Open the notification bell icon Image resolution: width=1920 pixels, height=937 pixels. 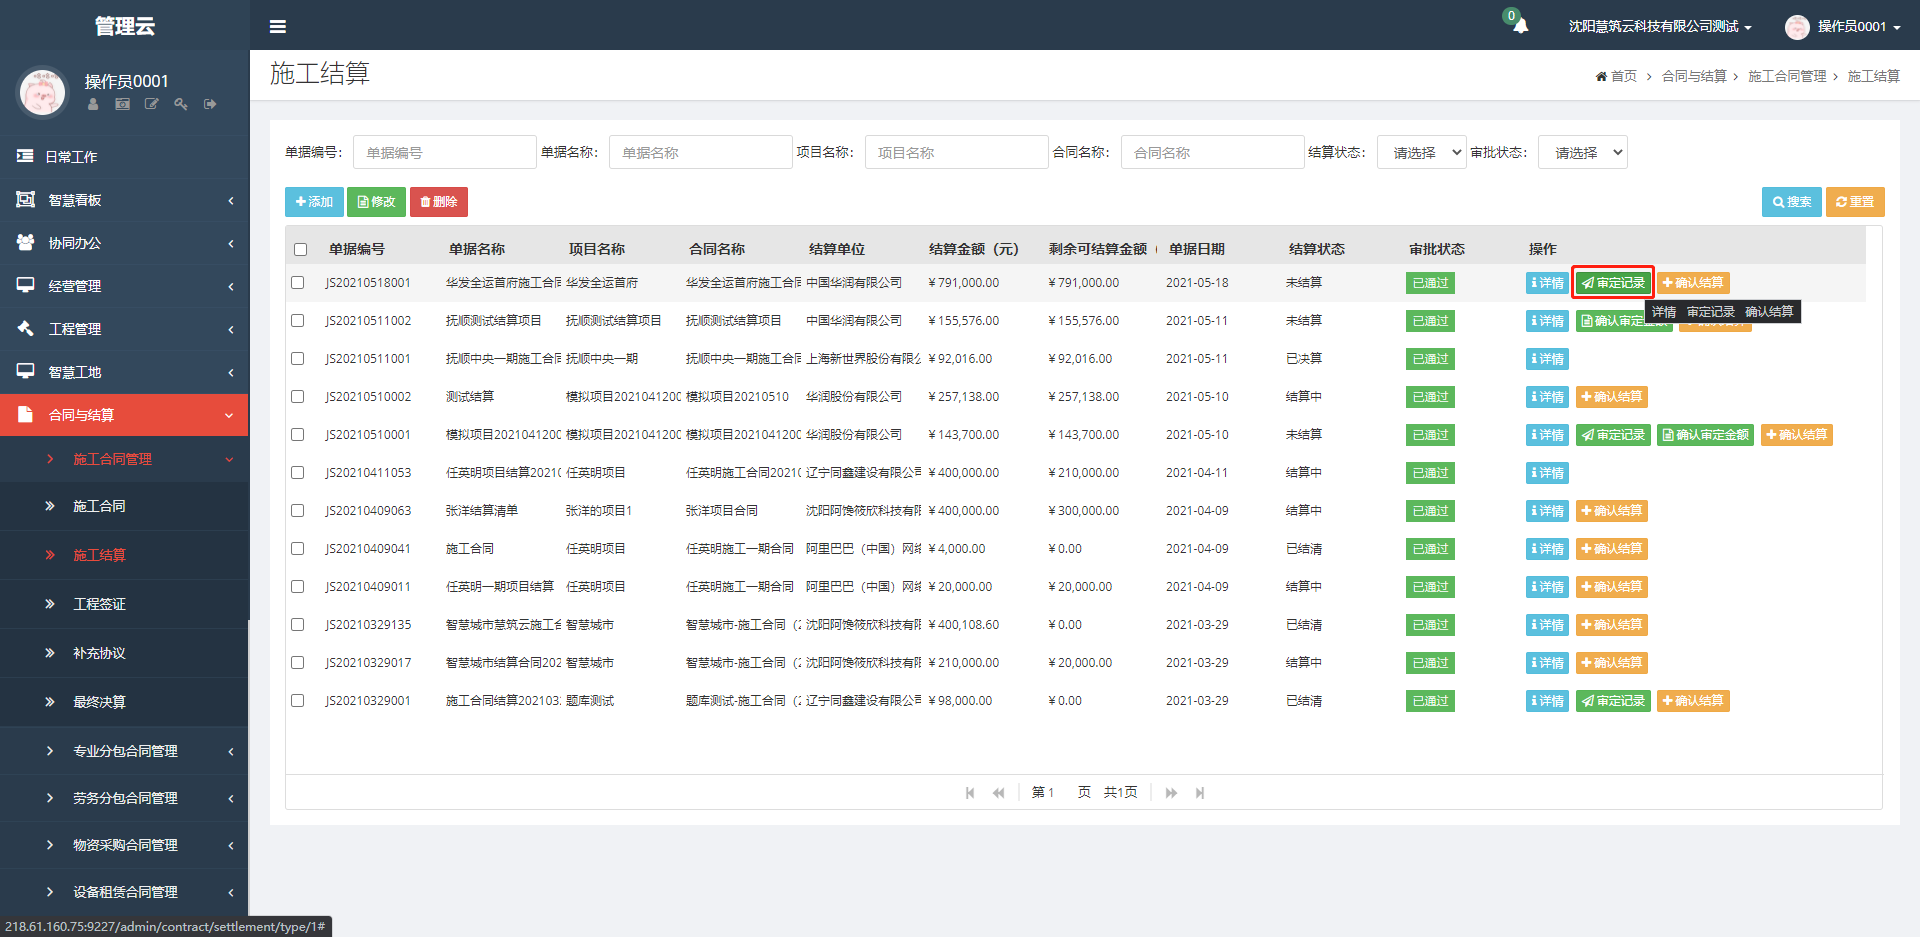1520,26
